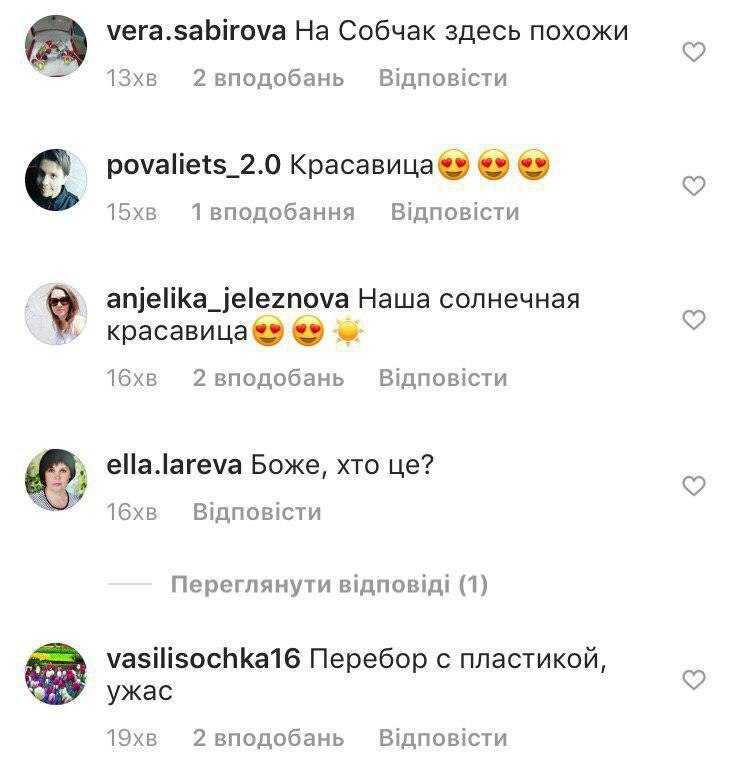The width and height of the screenshot is (750, 770).
Task: Click Відповісти under anjelika_jeleznova's comment
Action: point(443,378)
